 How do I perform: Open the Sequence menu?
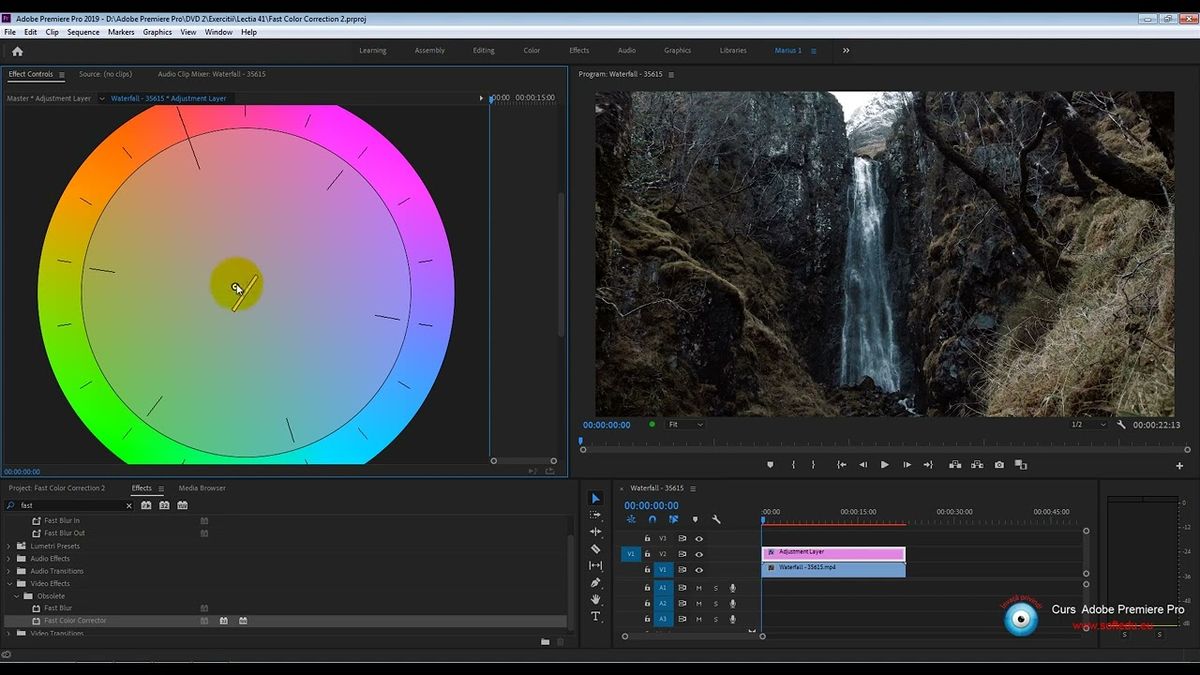pos(83,32)
